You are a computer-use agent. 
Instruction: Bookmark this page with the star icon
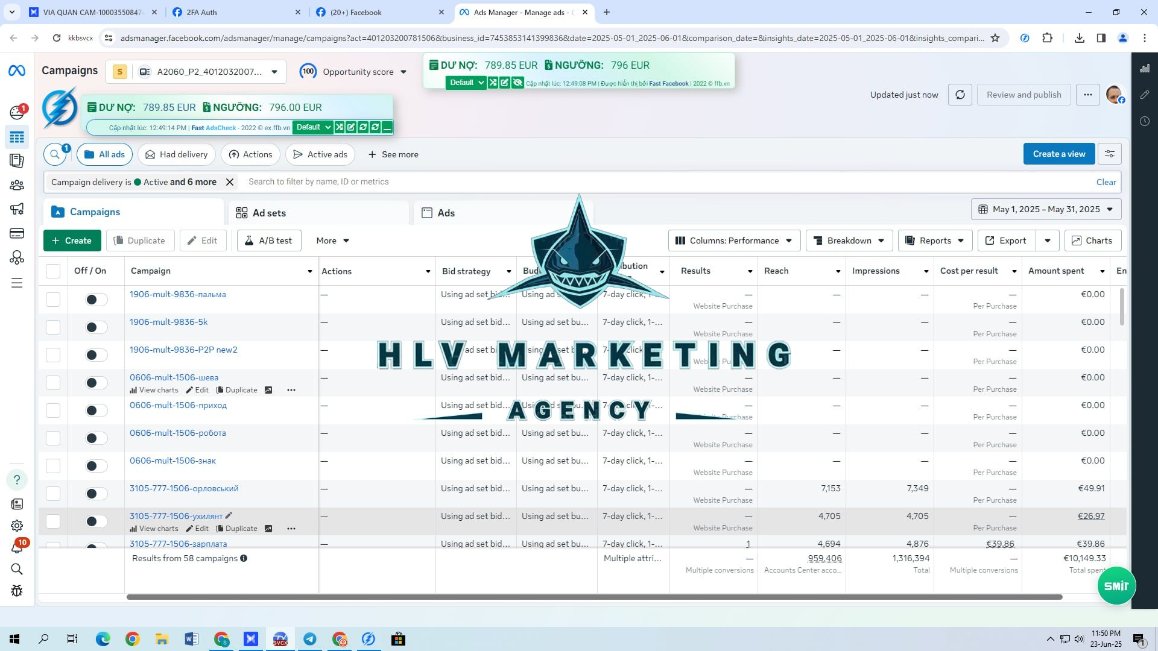[x=995, y=38]
